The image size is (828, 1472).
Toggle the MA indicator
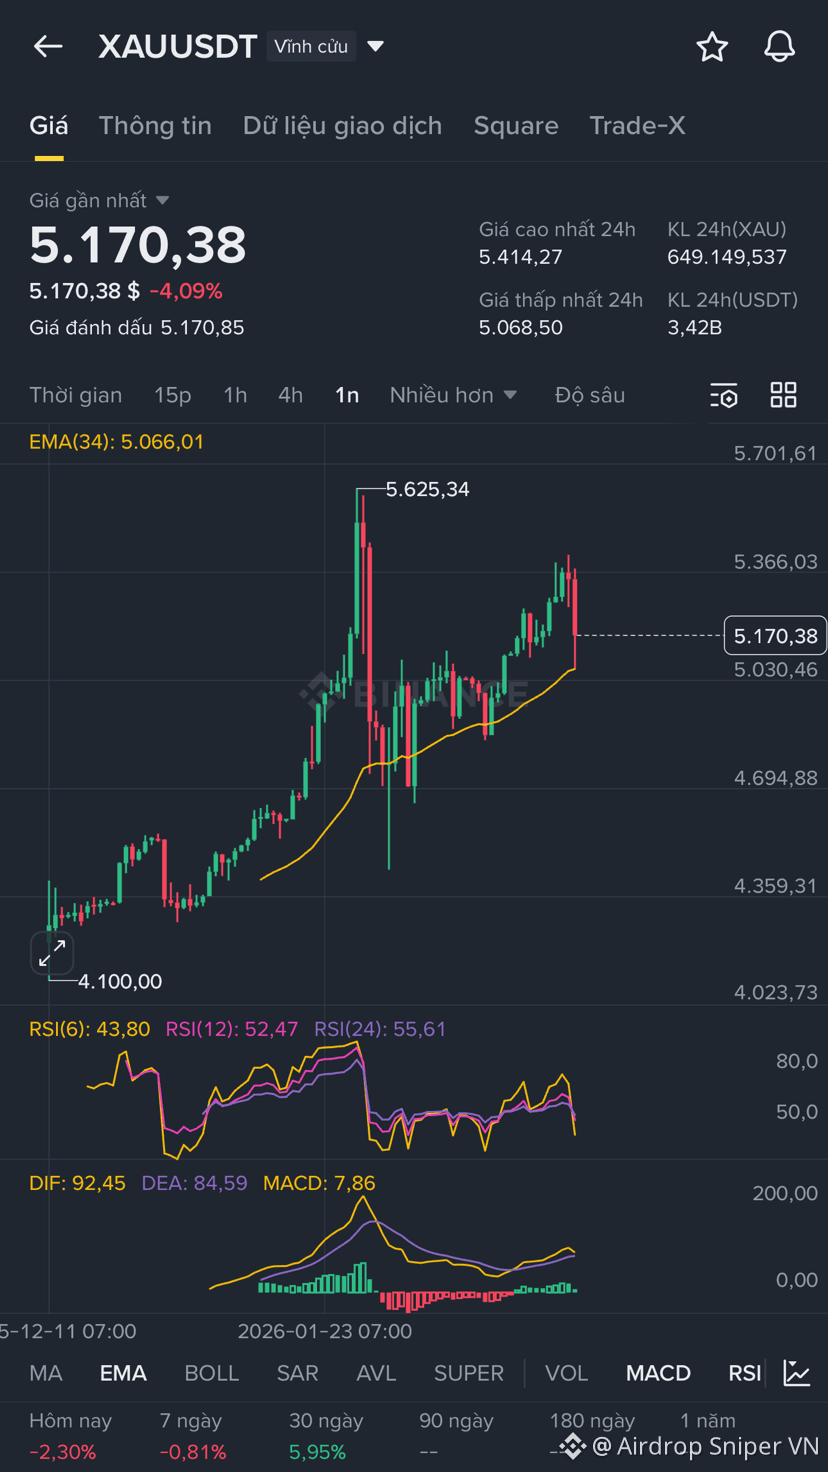click(46, 1373)
